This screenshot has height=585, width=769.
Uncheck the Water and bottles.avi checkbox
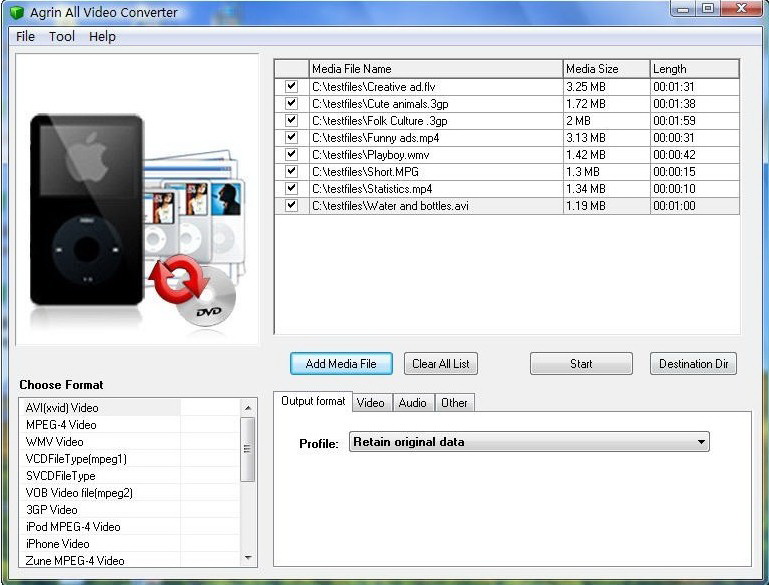coord(291,205)
